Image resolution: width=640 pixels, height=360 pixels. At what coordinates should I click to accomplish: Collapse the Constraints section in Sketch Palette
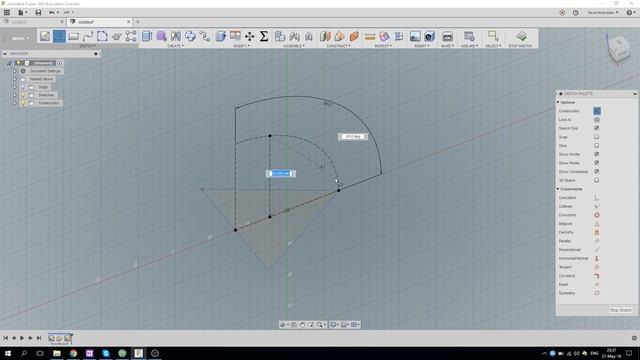tap(558, 189)
